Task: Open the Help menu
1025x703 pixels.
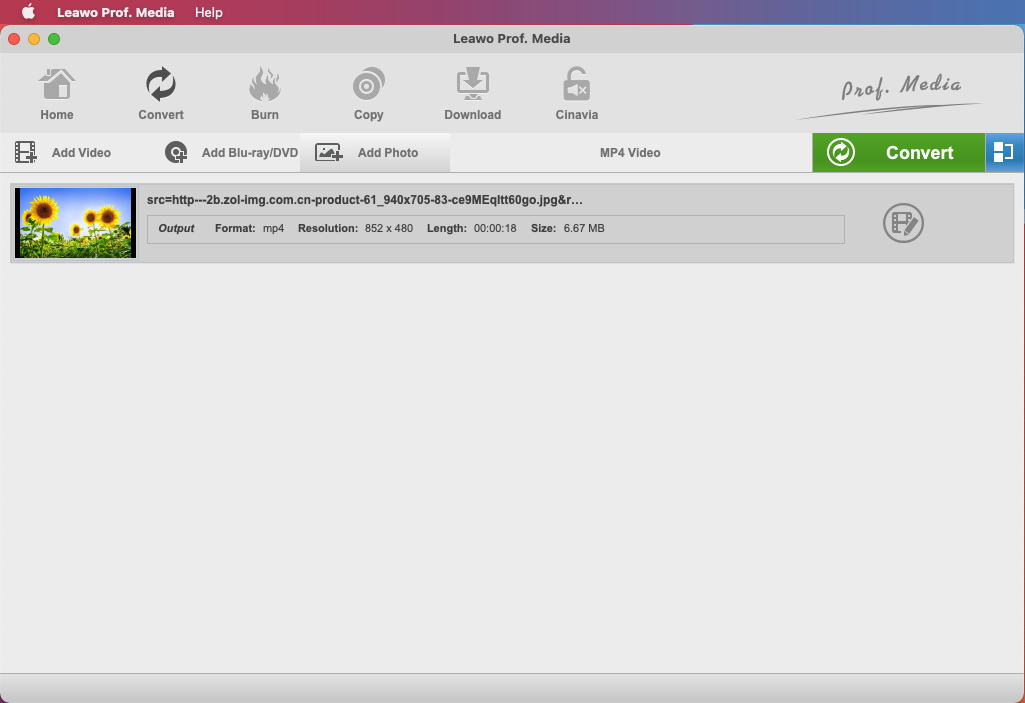Action: (209, 12)
